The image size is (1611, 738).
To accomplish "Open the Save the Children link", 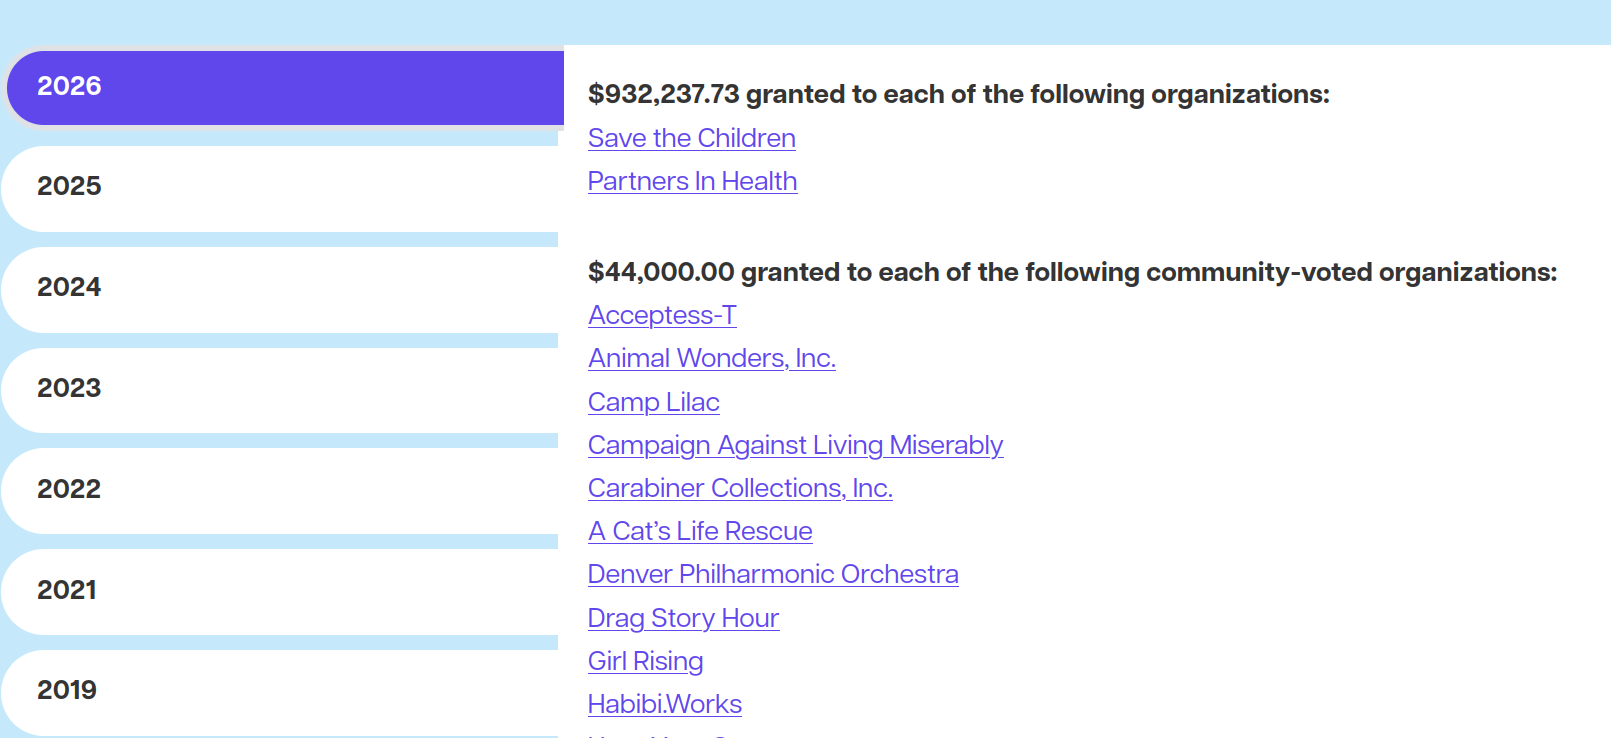I will click(692, 138).
